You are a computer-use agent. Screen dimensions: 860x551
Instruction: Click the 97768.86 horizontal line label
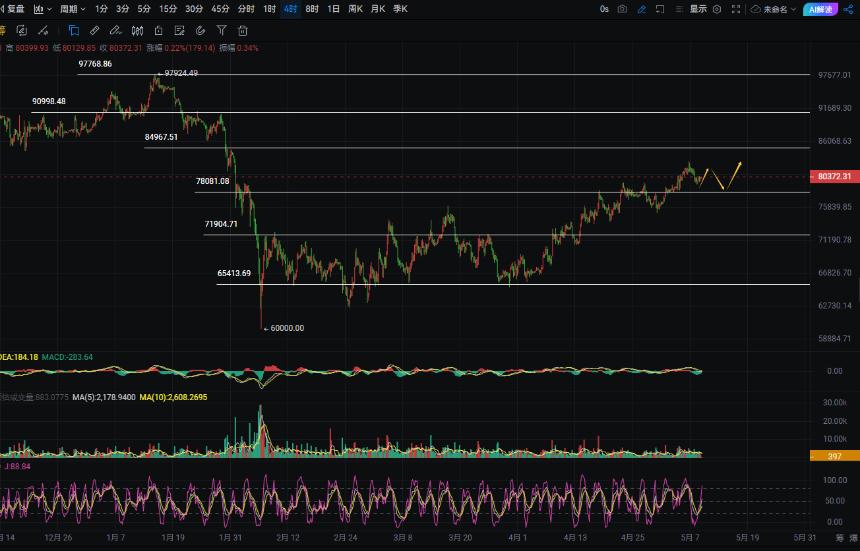pos(95,64)
